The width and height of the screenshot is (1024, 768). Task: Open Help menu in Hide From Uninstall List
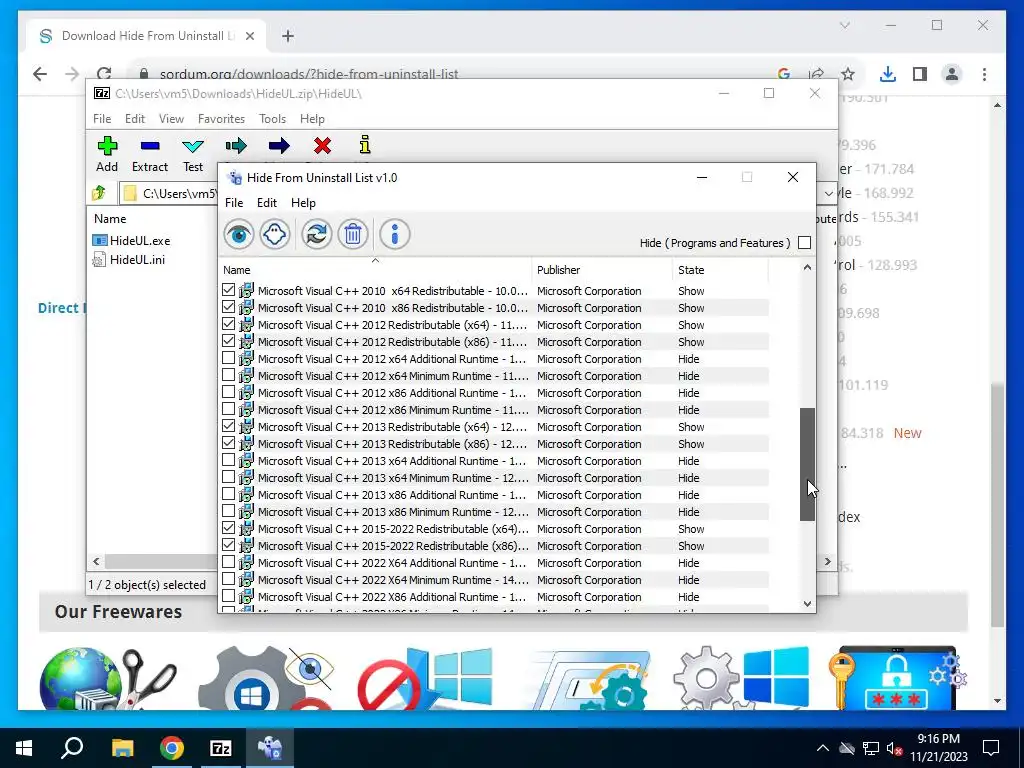[303, 202]
